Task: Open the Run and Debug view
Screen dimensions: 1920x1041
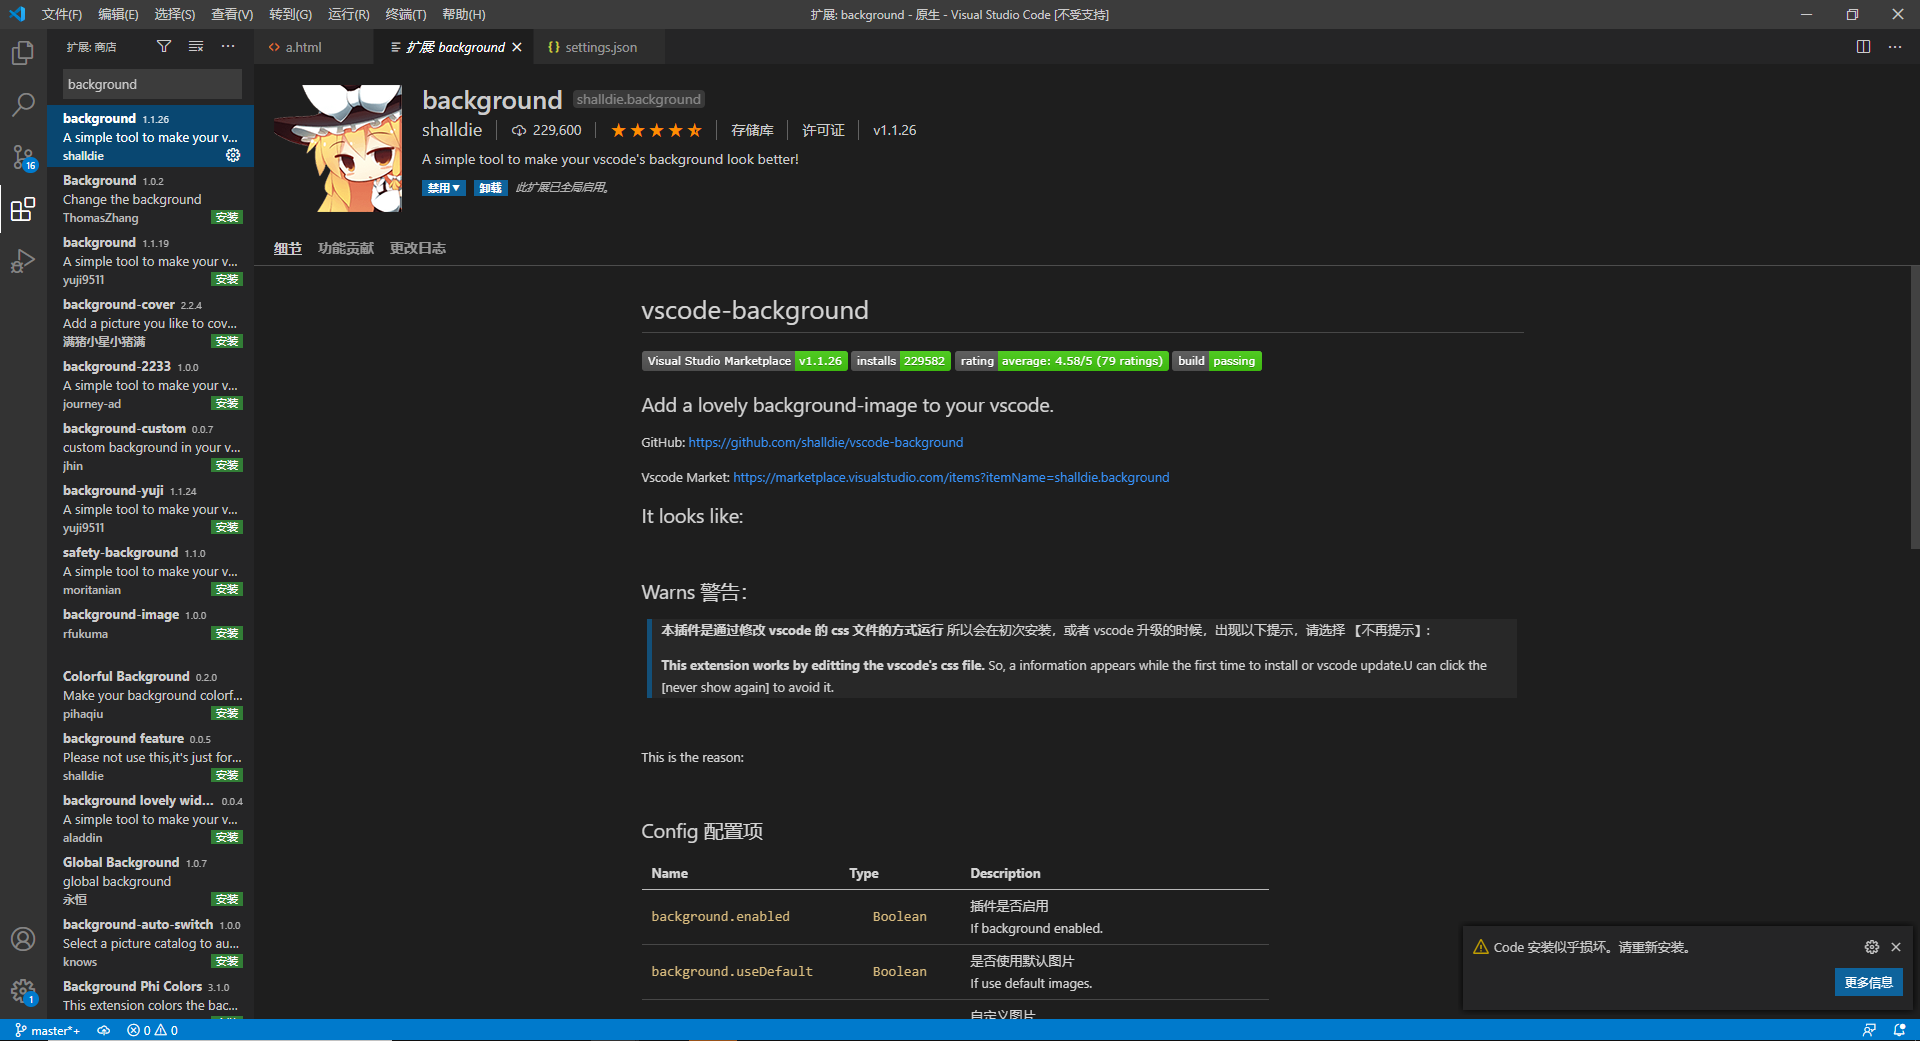Action: click(22, 261)
